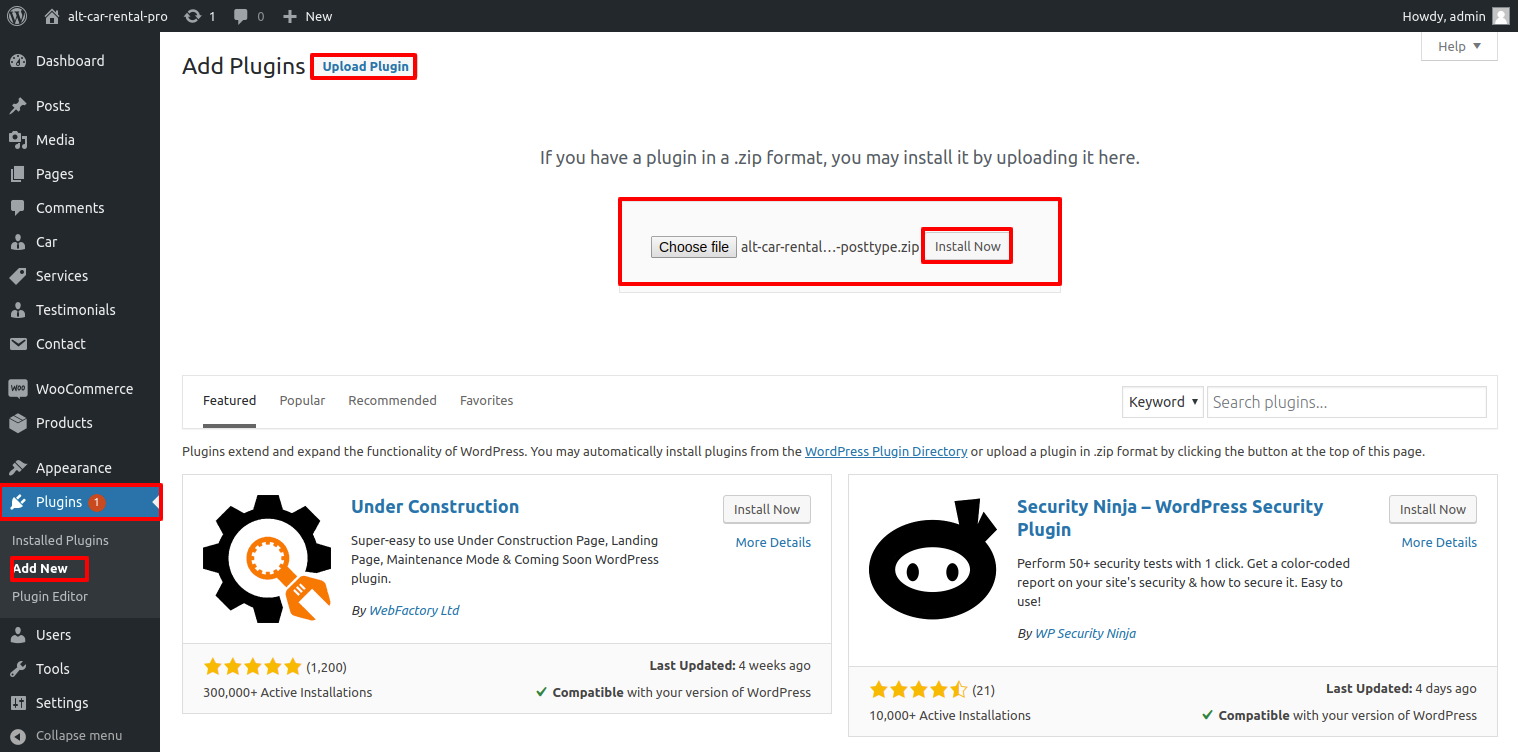
Task: Click the WooCommerce icon in sidebar
Action: tap(18, 389)
